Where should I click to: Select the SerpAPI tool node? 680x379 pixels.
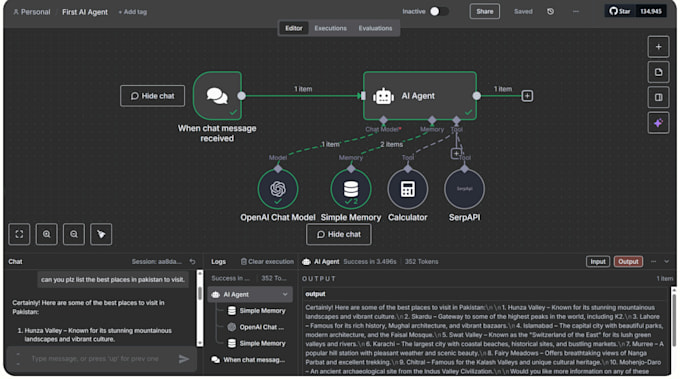coord(464,189)
